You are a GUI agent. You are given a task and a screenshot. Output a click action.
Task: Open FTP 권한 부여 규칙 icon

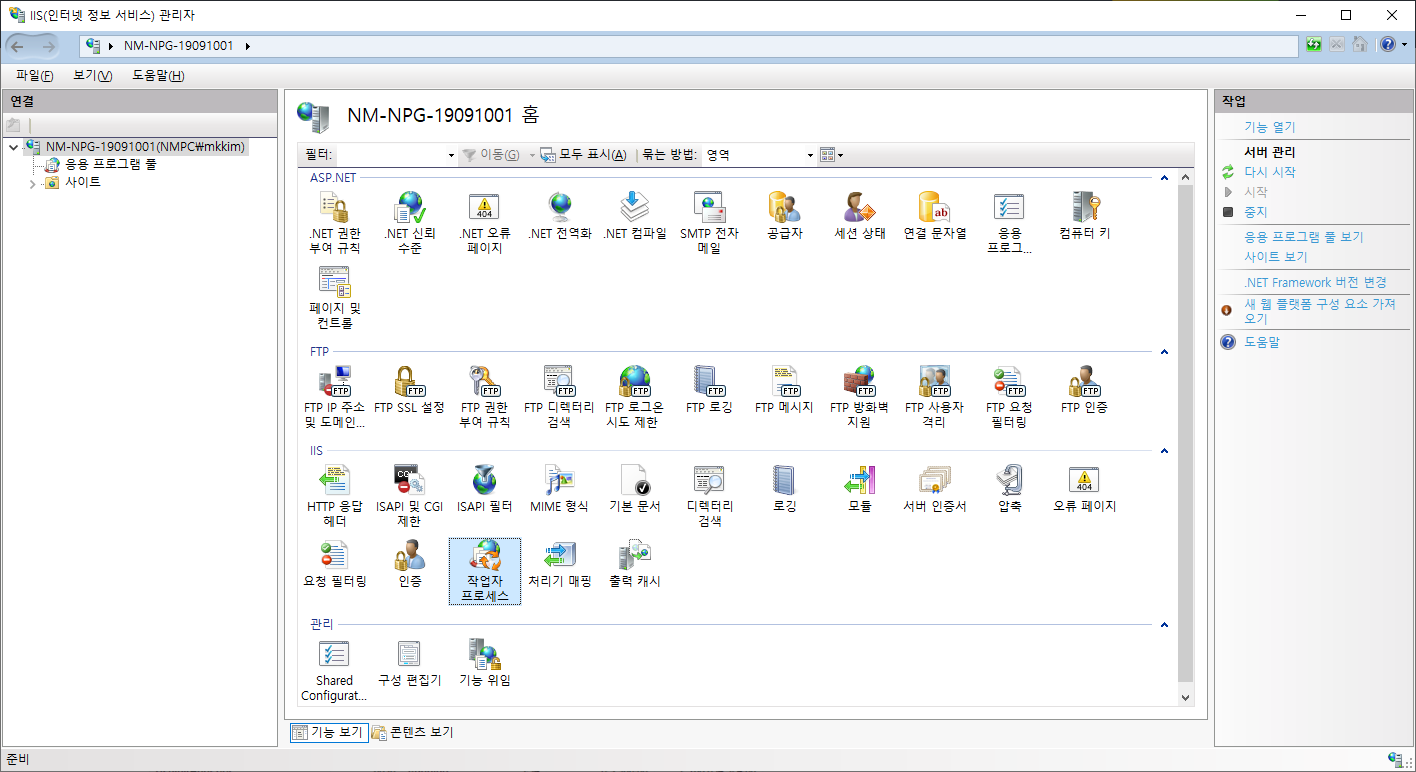(x=484, y=398)
